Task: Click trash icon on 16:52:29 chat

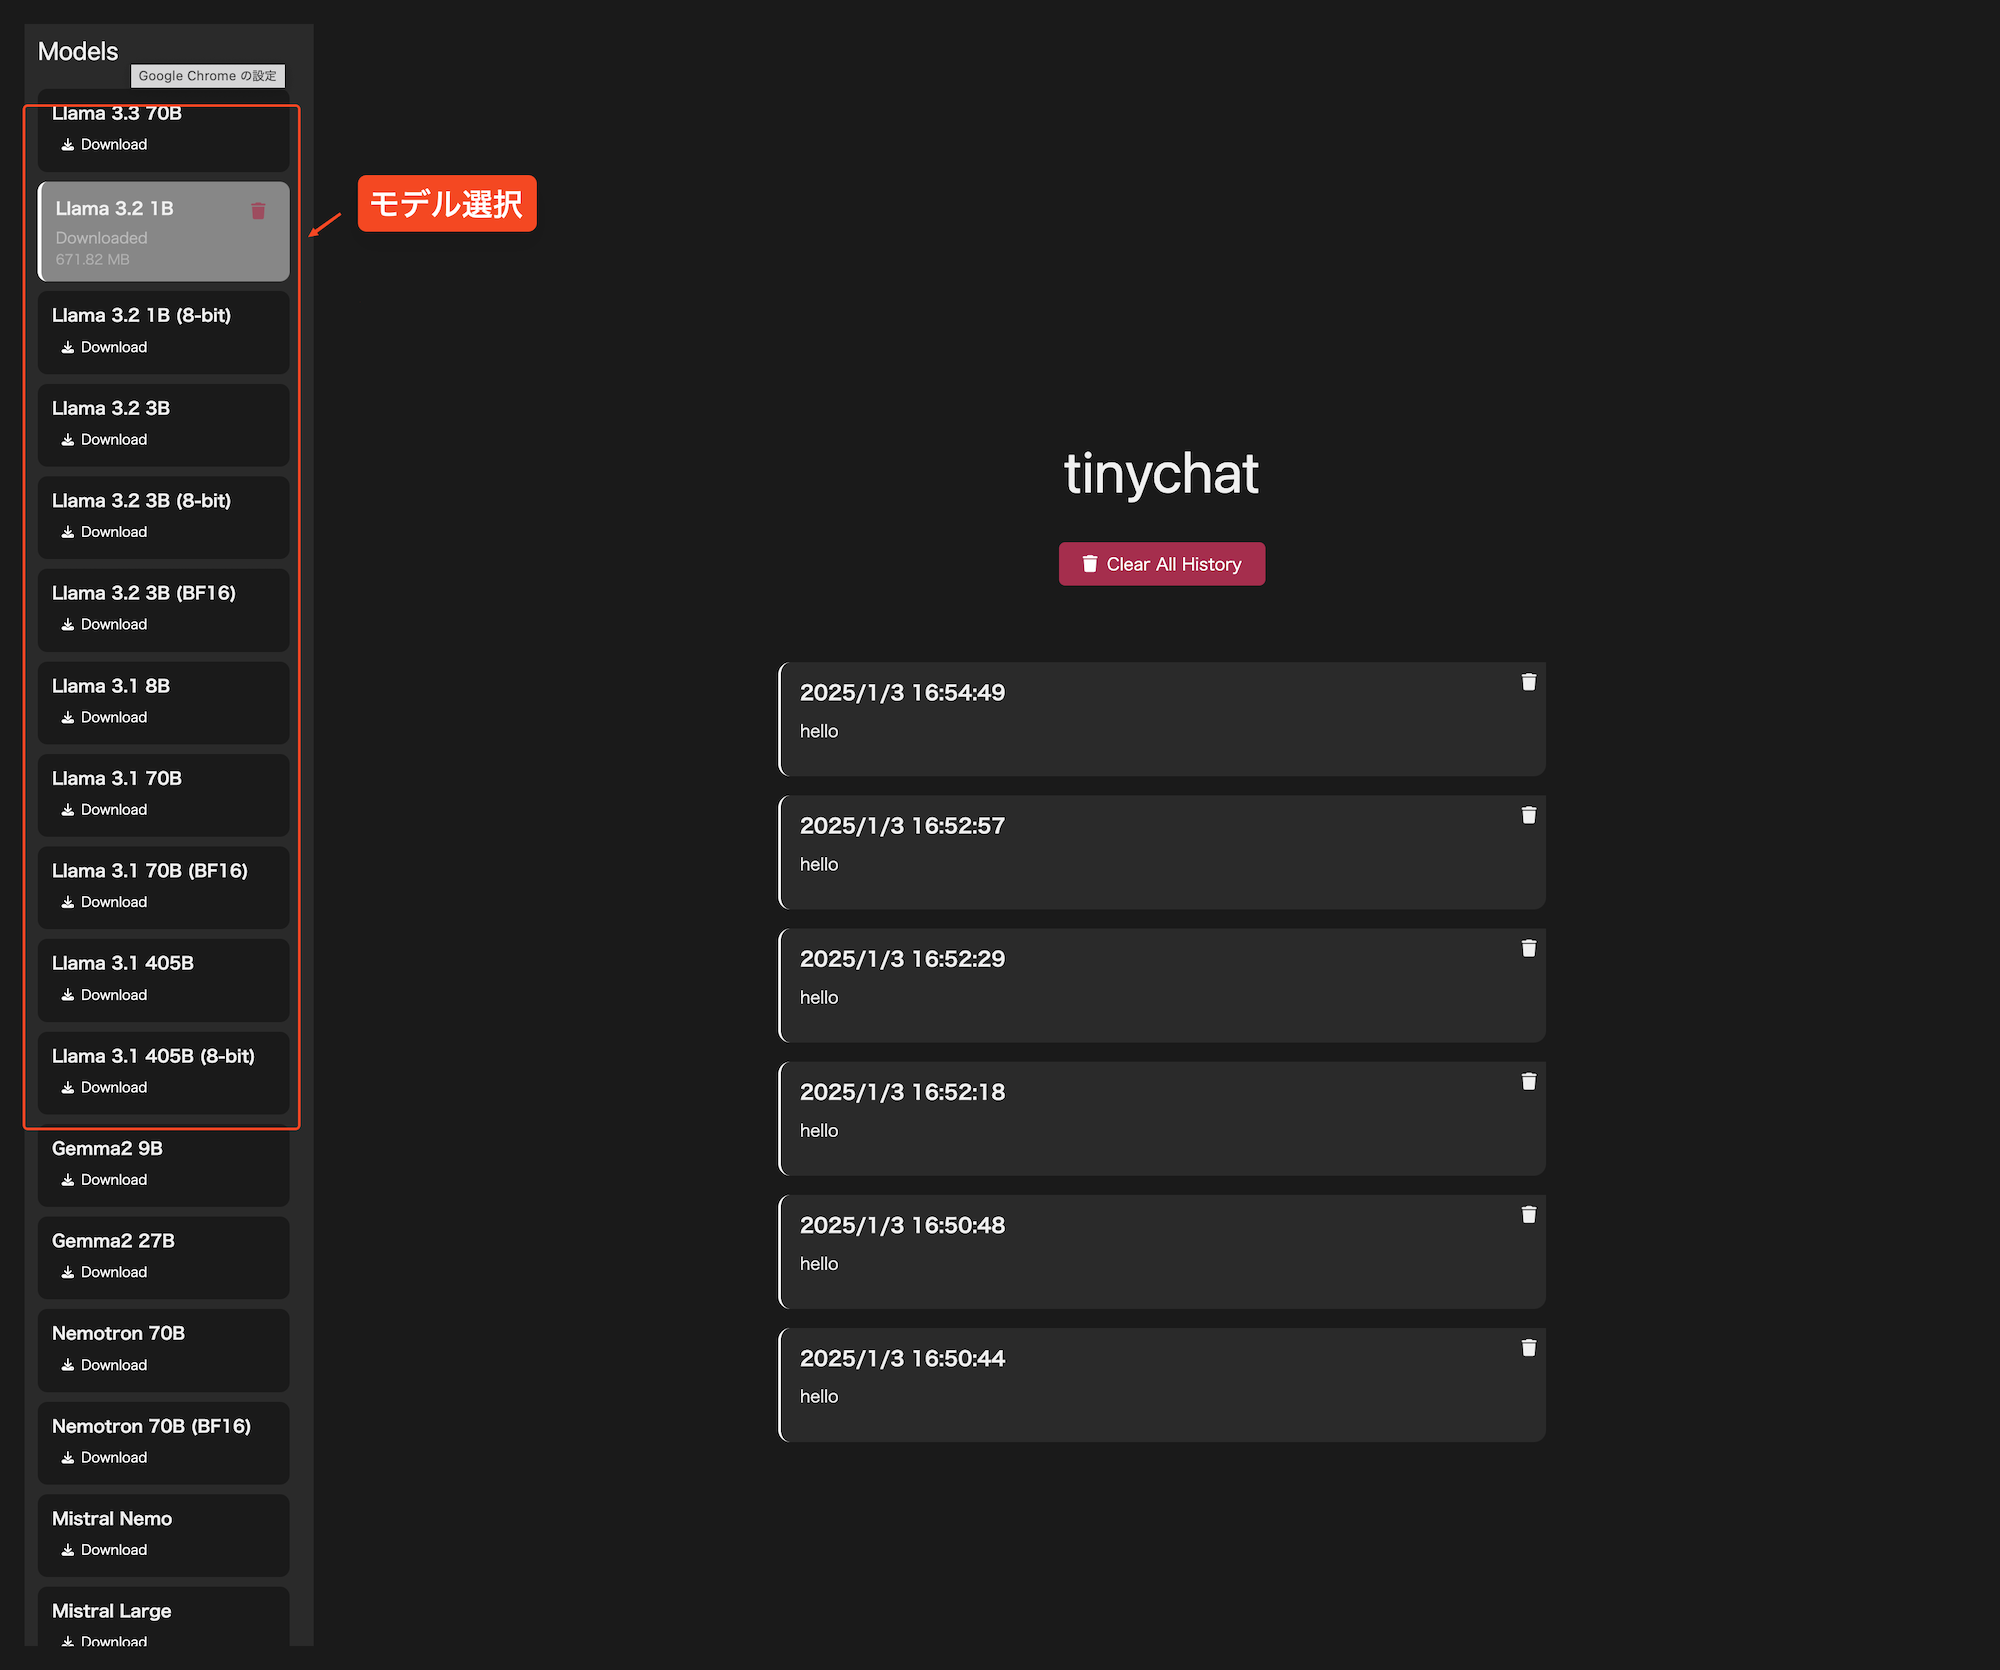Action: [1528, 949]
